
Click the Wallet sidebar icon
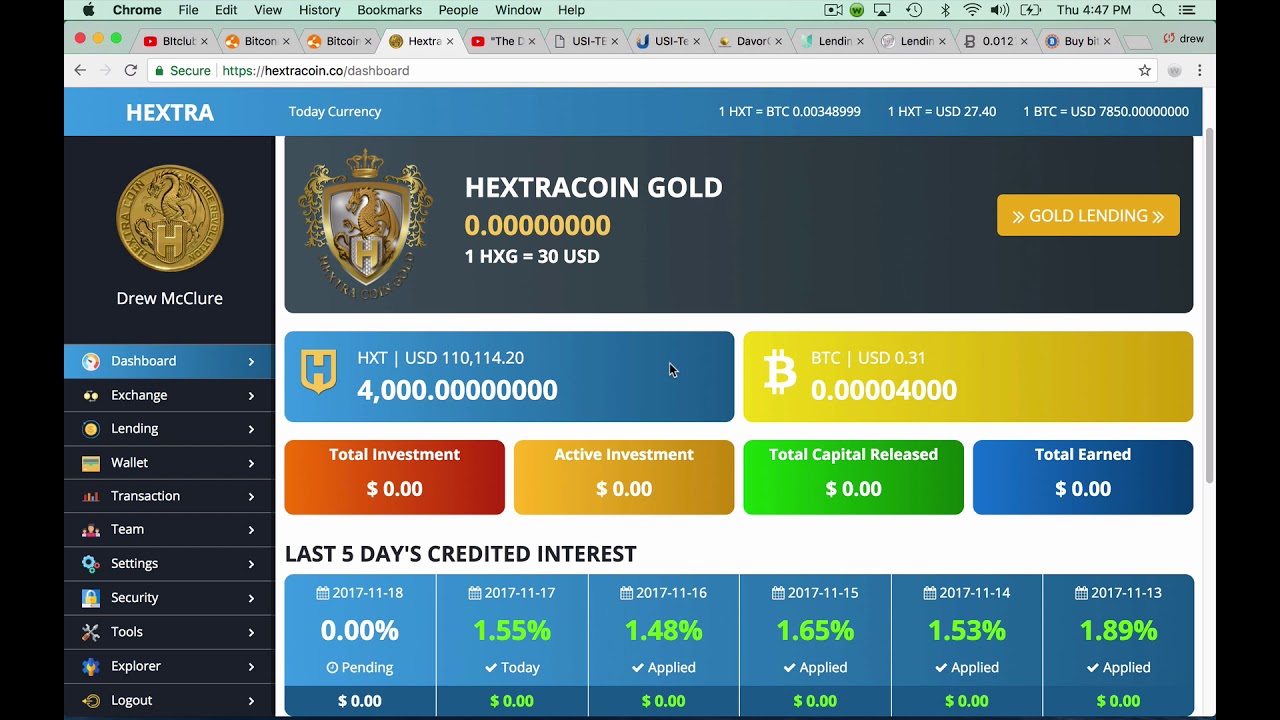coord(91,463)
